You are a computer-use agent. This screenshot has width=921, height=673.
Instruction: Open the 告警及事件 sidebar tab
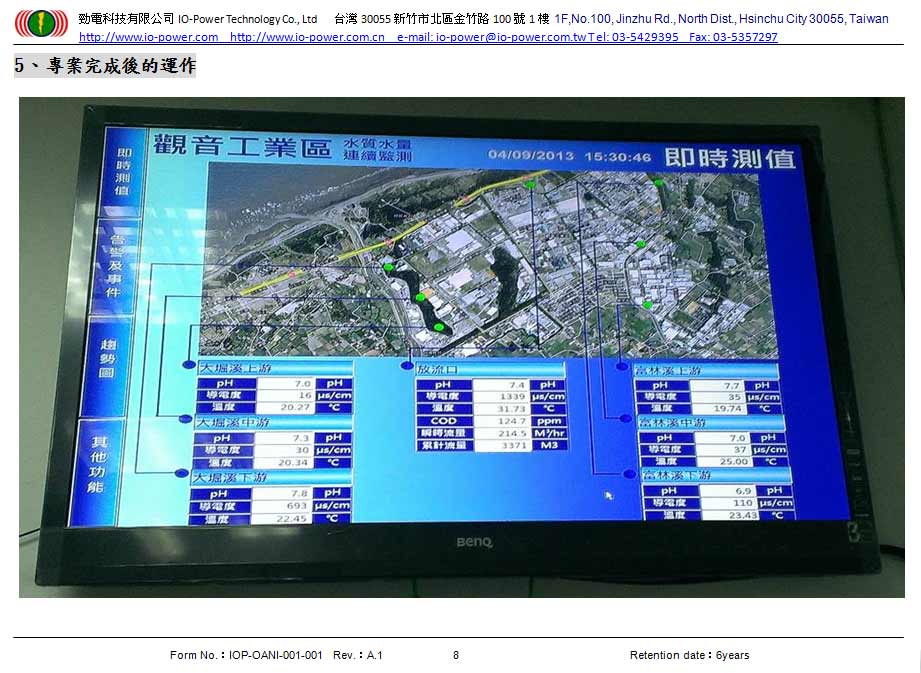click(116, 265)
